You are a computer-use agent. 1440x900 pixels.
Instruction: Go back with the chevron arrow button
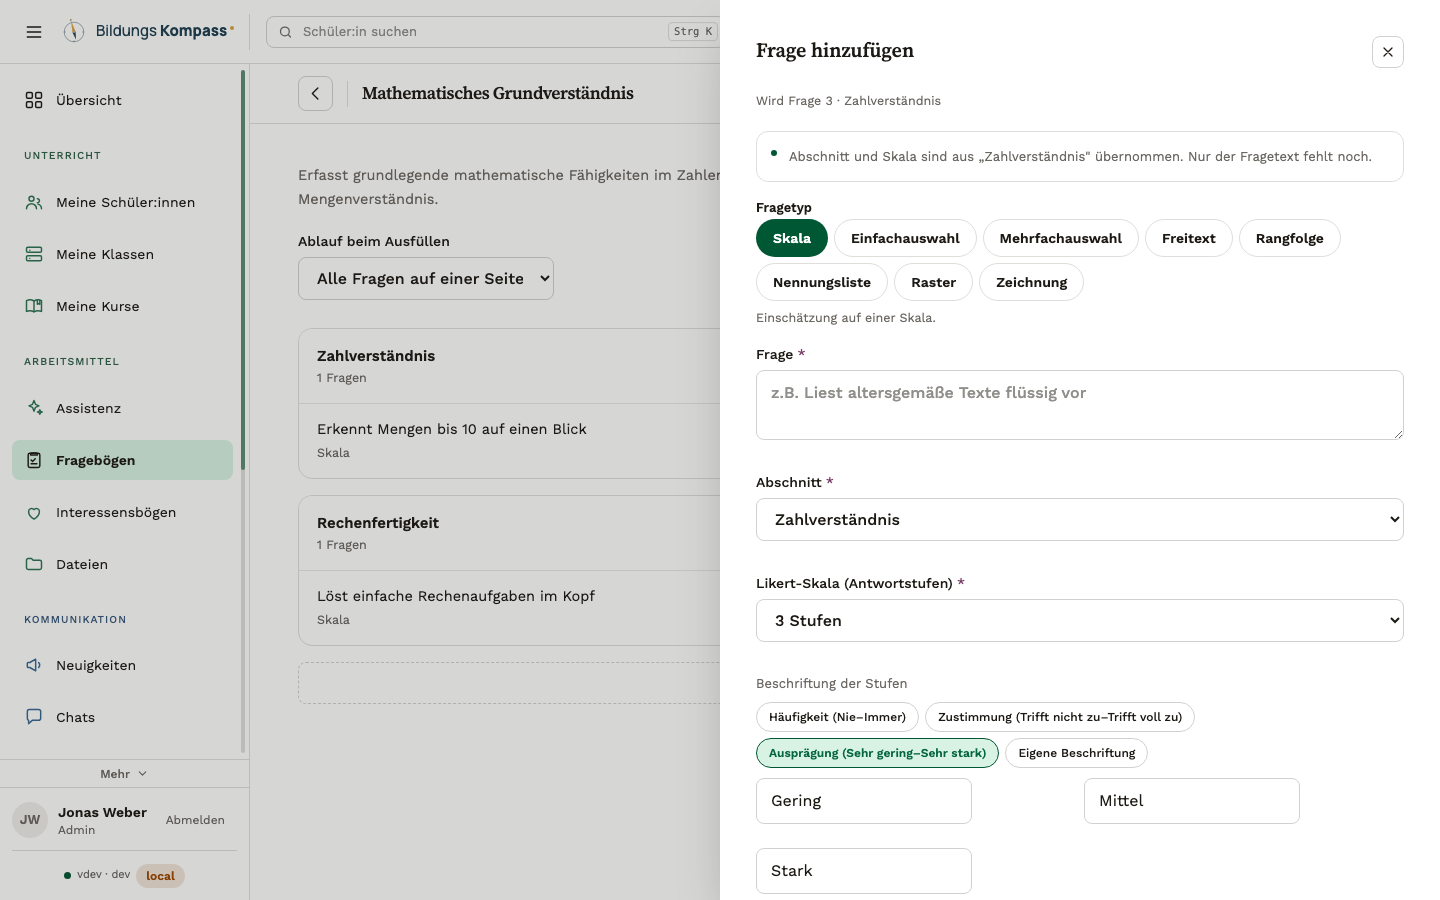(x=315, y=93)
